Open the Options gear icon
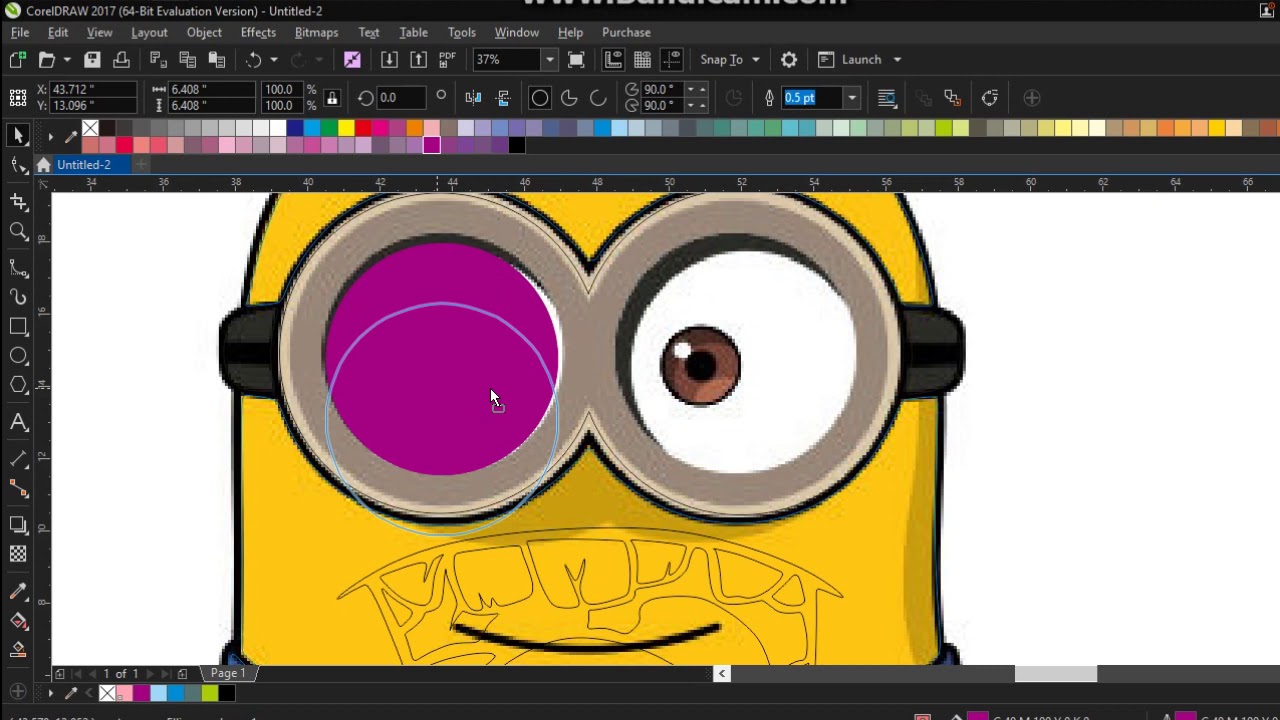Image resolution: width=1280 pixels, height=720 pixels. point(789,60)
